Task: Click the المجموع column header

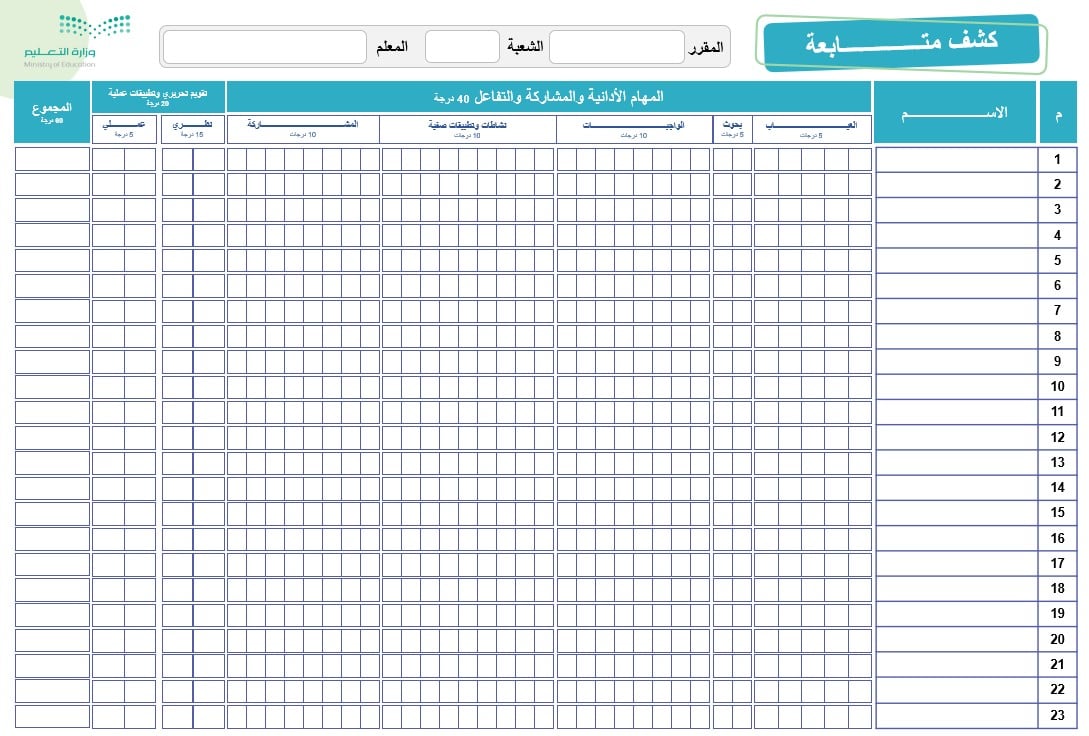Action: point(52,112)
